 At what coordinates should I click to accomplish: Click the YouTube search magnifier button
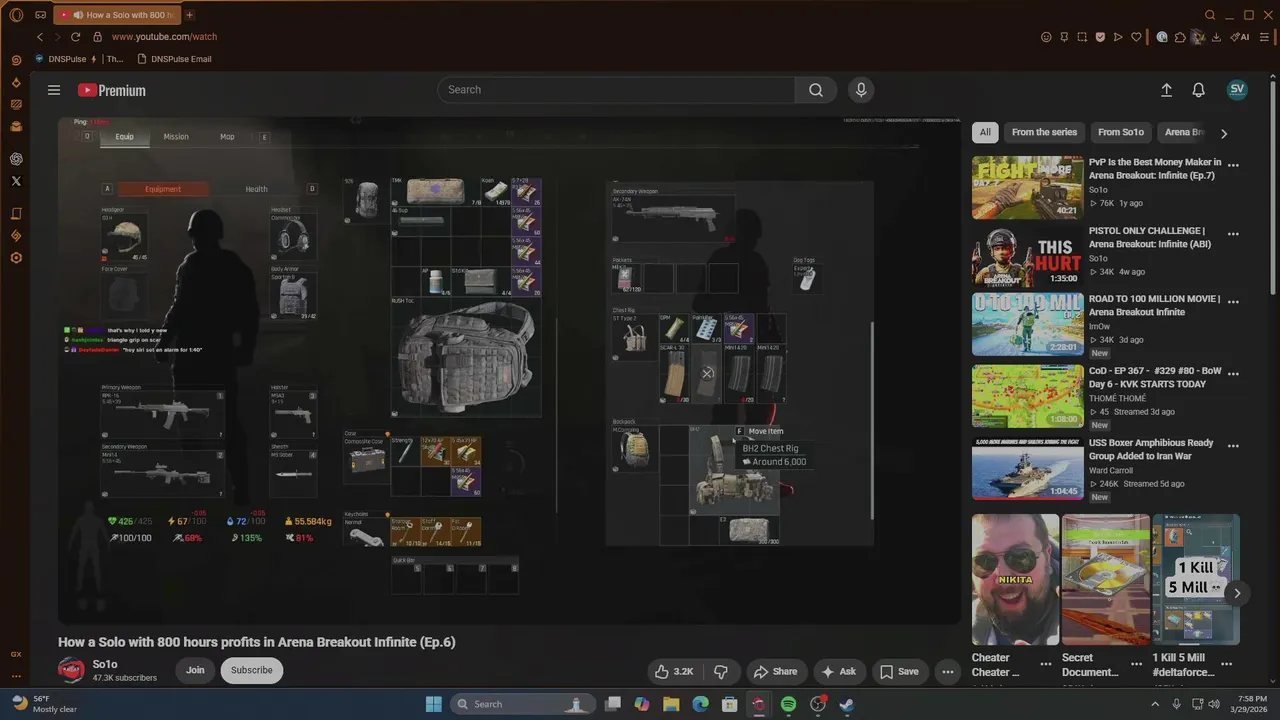[816, 90]
